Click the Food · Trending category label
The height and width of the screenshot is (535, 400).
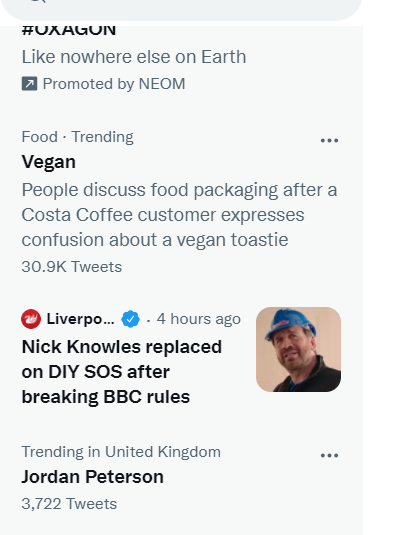pos(77,137)
